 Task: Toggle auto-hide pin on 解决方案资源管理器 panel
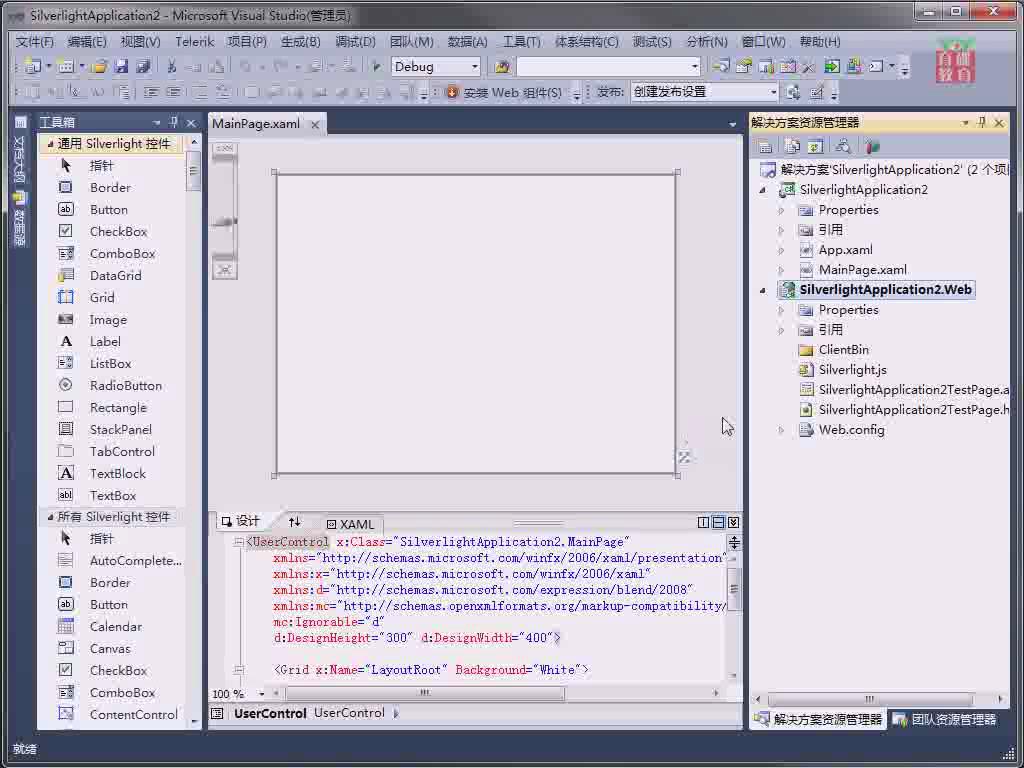click(982, 122)
